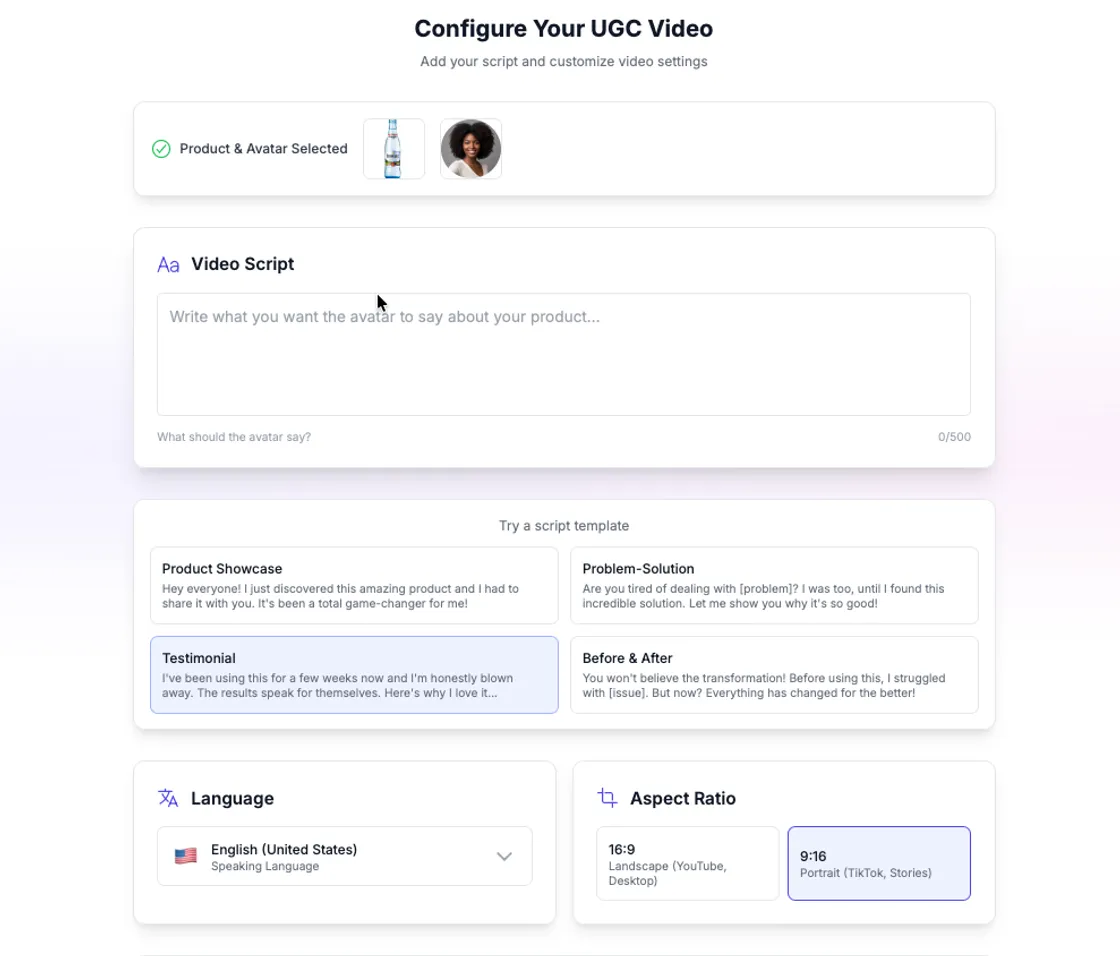This screenshot has width=1120, height=956.
Task: Select the 9:16 Portrait aspect ratio
Action: pos(878,862)
